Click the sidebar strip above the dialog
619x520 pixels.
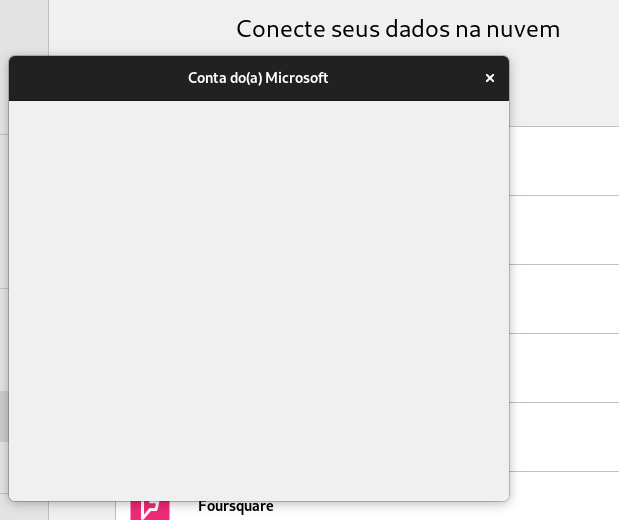tap(24, 27)
